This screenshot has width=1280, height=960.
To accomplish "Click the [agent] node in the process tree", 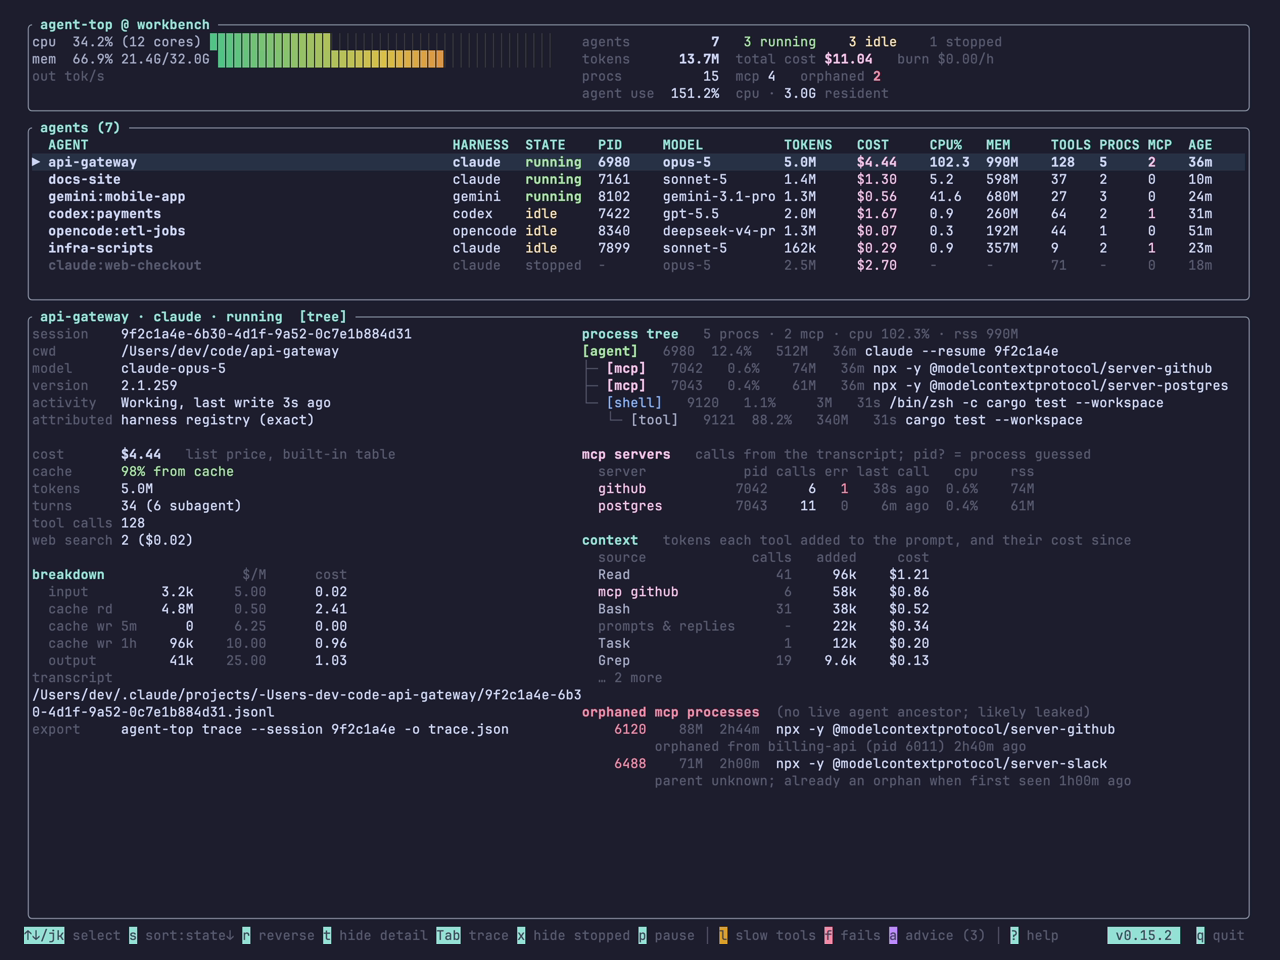I will pos(610,351).
